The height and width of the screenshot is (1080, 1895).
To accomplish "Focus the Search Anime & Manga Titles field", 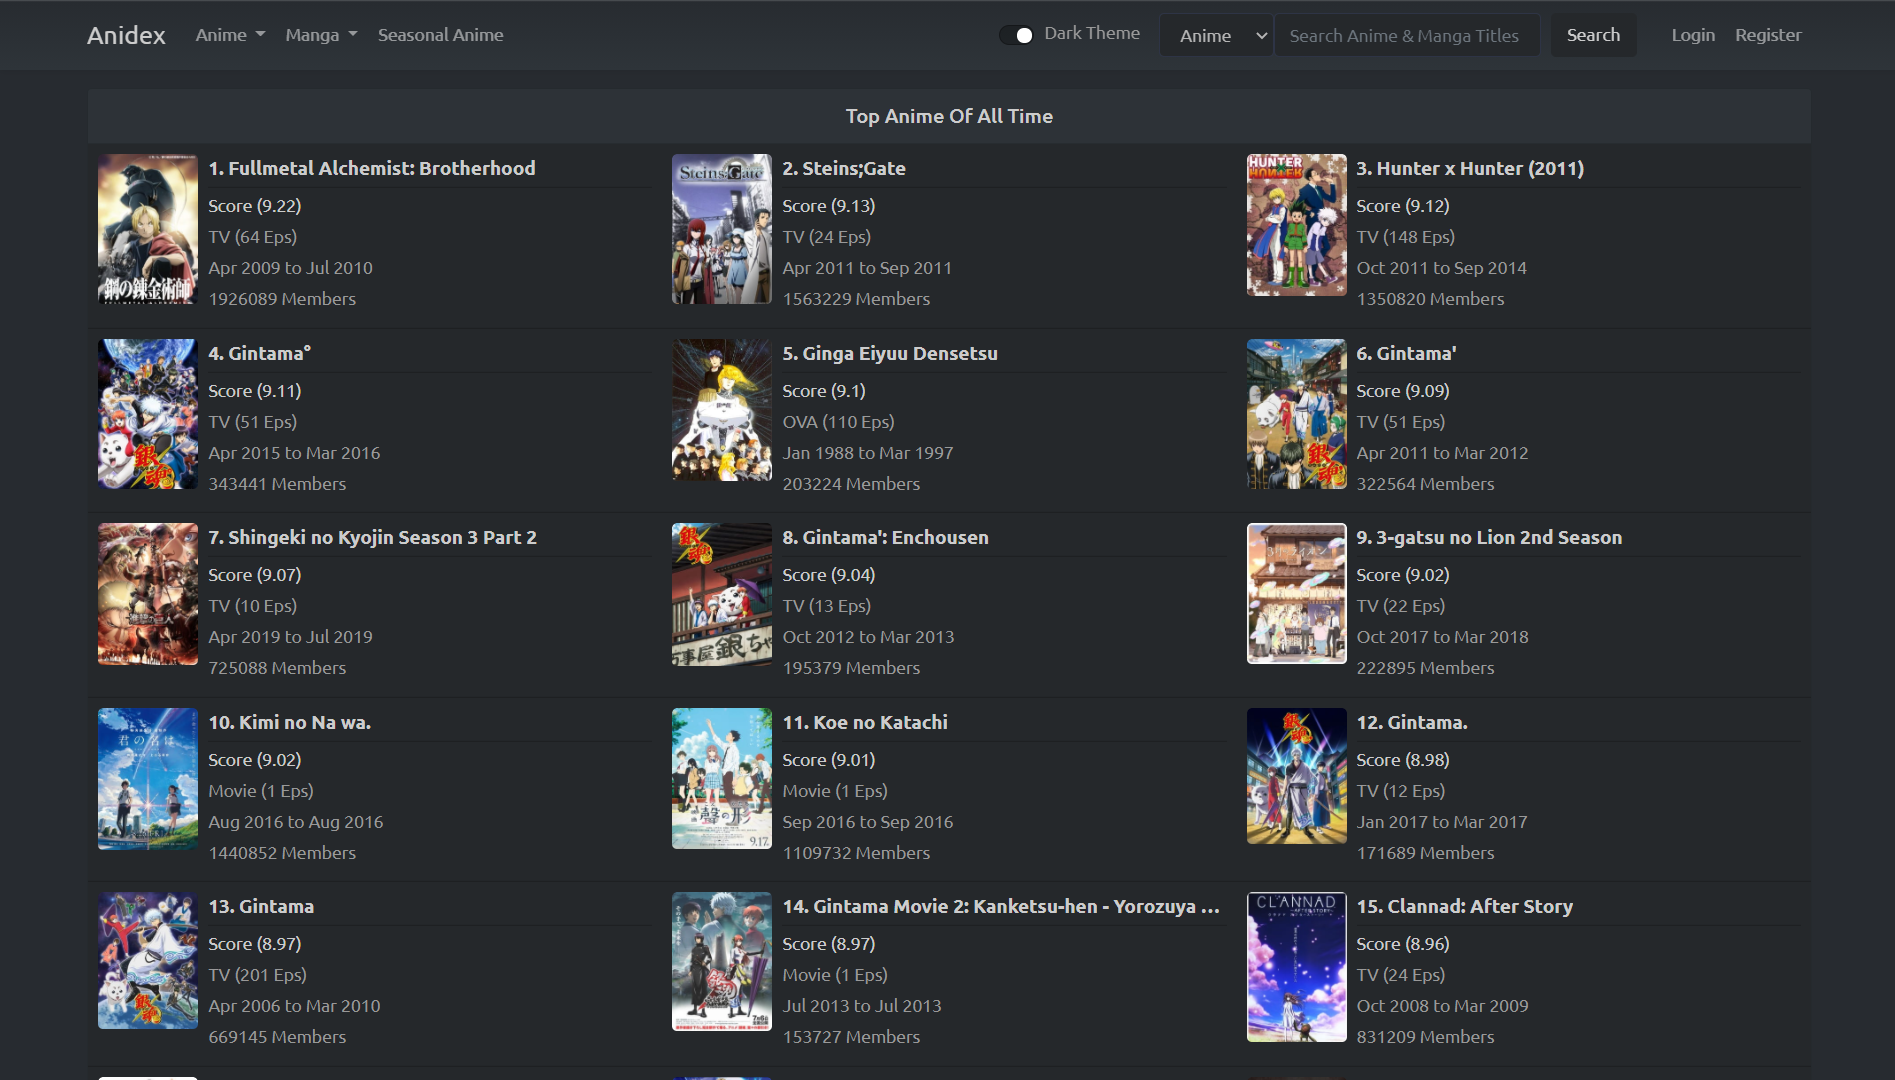I will (x=1407, y=35).
